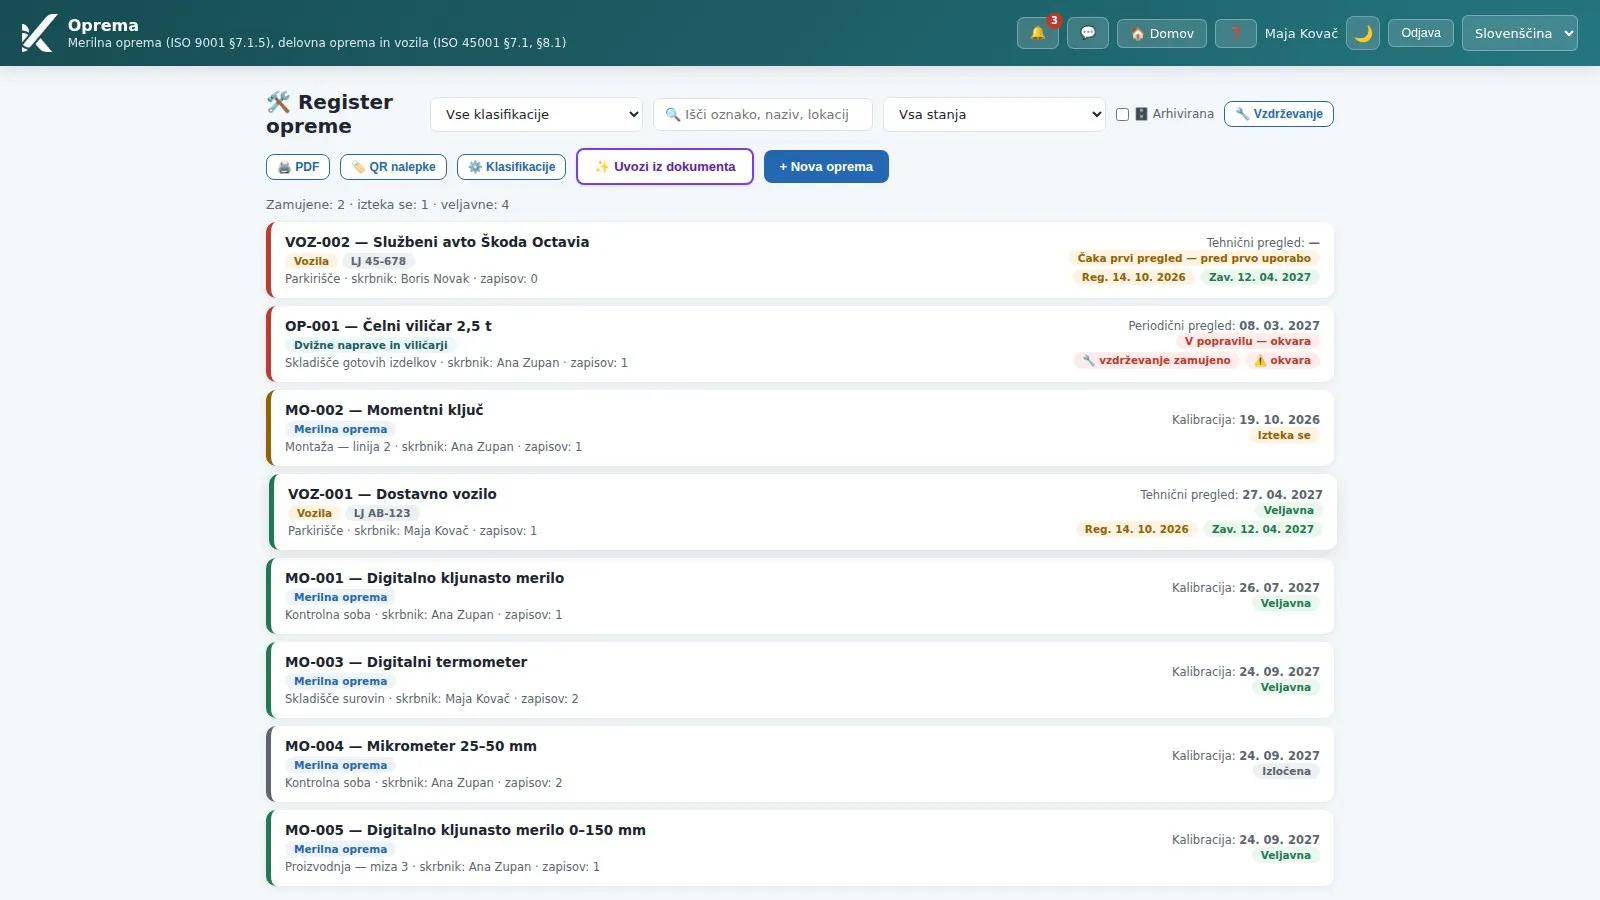Click the Vozila tag on VOZ-002
Image resolution: width=1600 pixels, height=900 pixels.
311,262
